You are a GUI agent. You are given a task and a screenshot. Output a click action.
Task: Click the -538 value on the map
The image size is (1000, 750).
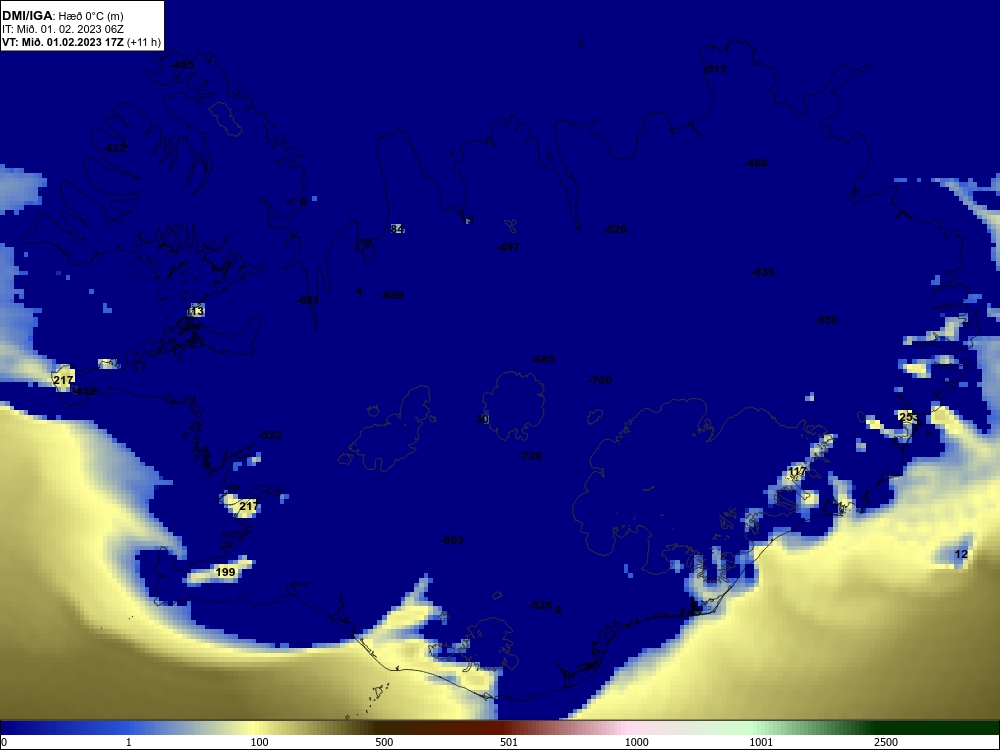[540, 605]
